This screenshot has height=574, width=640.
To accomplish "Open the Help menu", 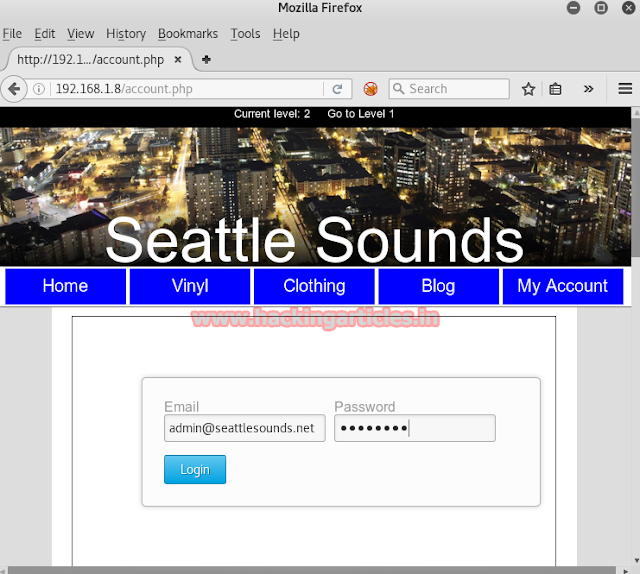I will pyautogui.click(x=286, y=33).
